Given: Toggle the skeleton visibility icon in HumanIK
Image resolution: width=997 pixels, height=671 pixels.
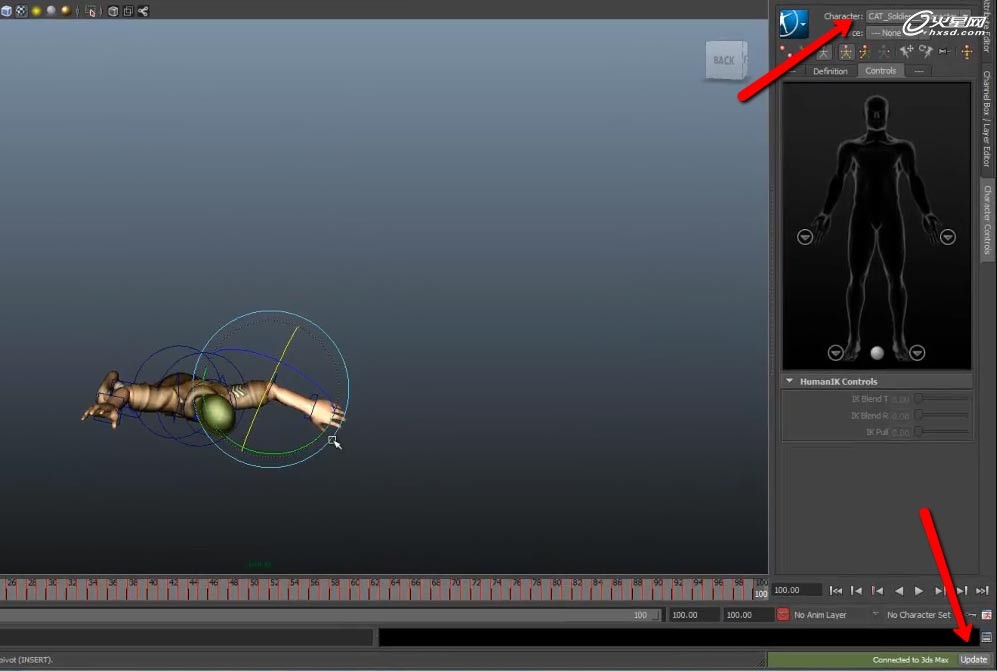Looking at the screenshot, I should coord(823,52).
